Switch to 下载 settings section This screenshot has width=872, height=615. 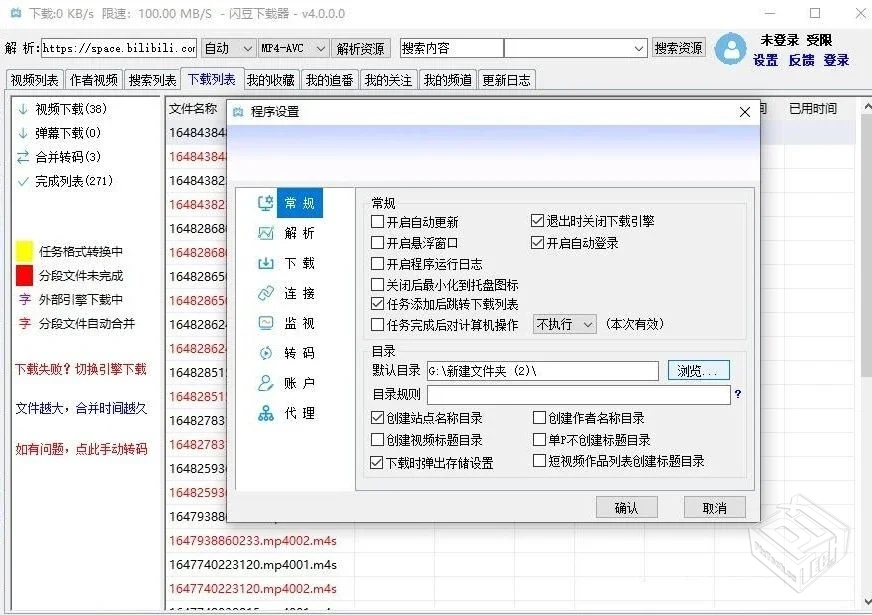[299, 263]
